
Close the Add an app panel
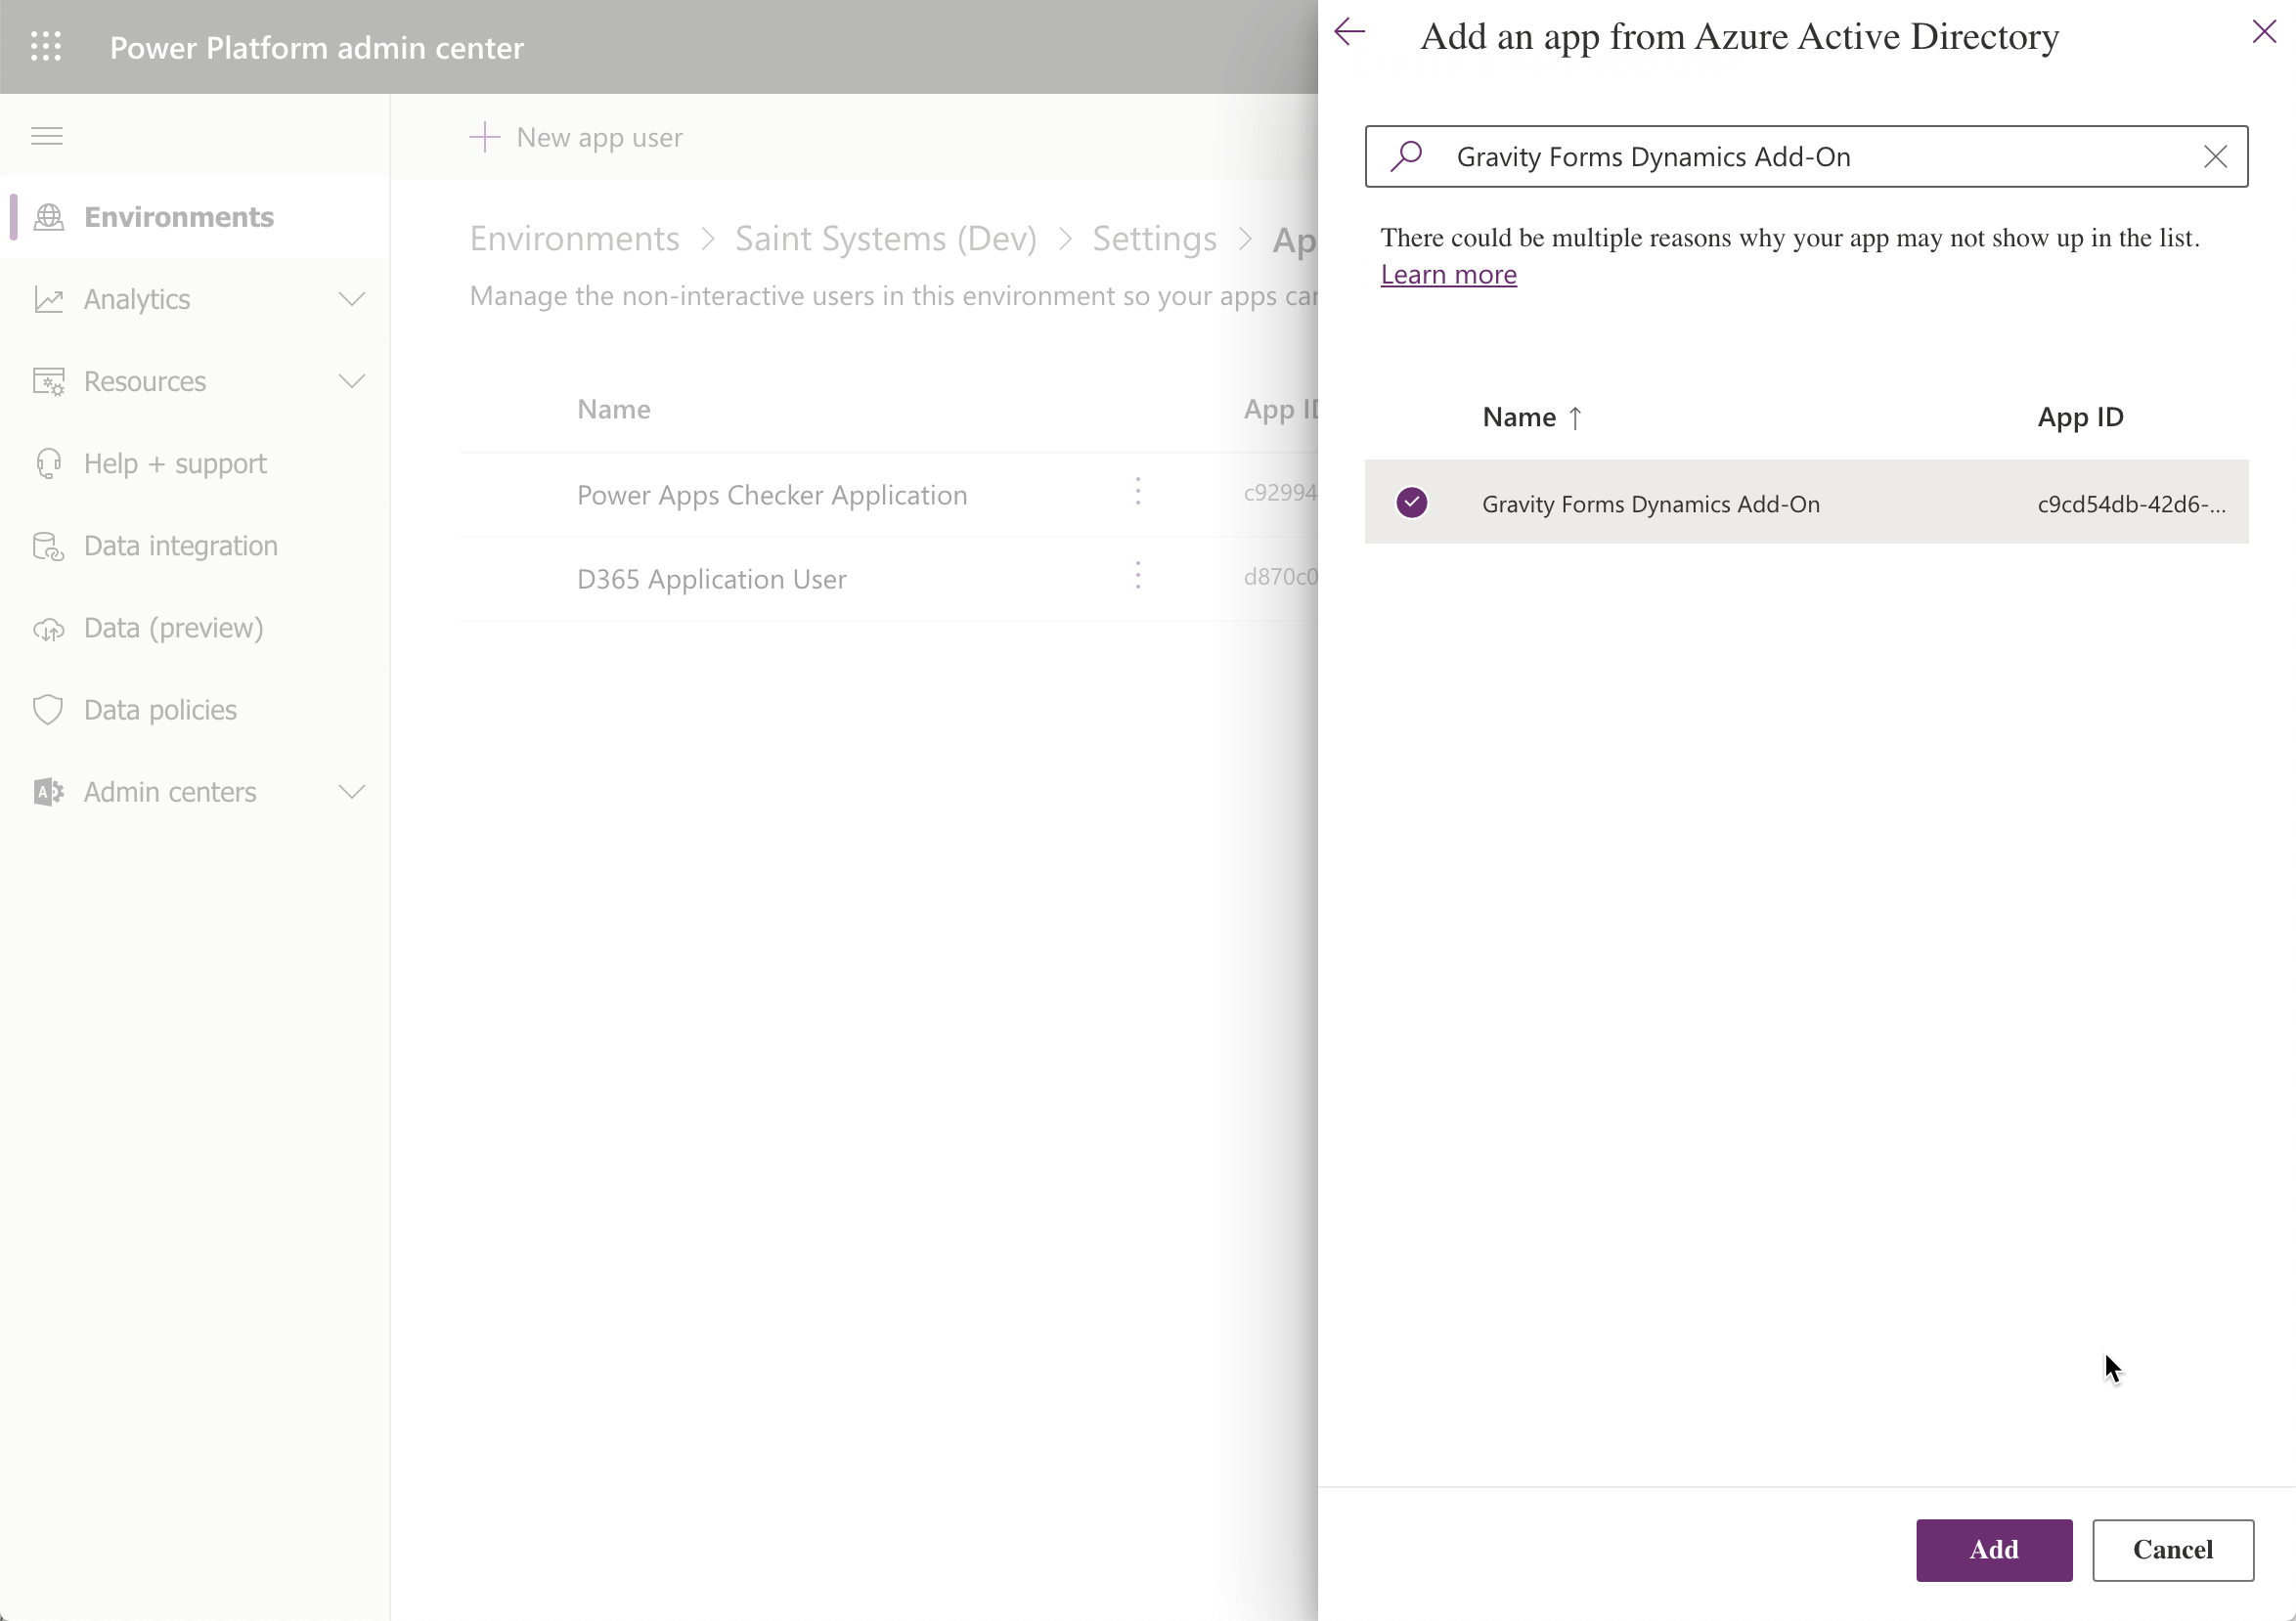[2264, 32]
